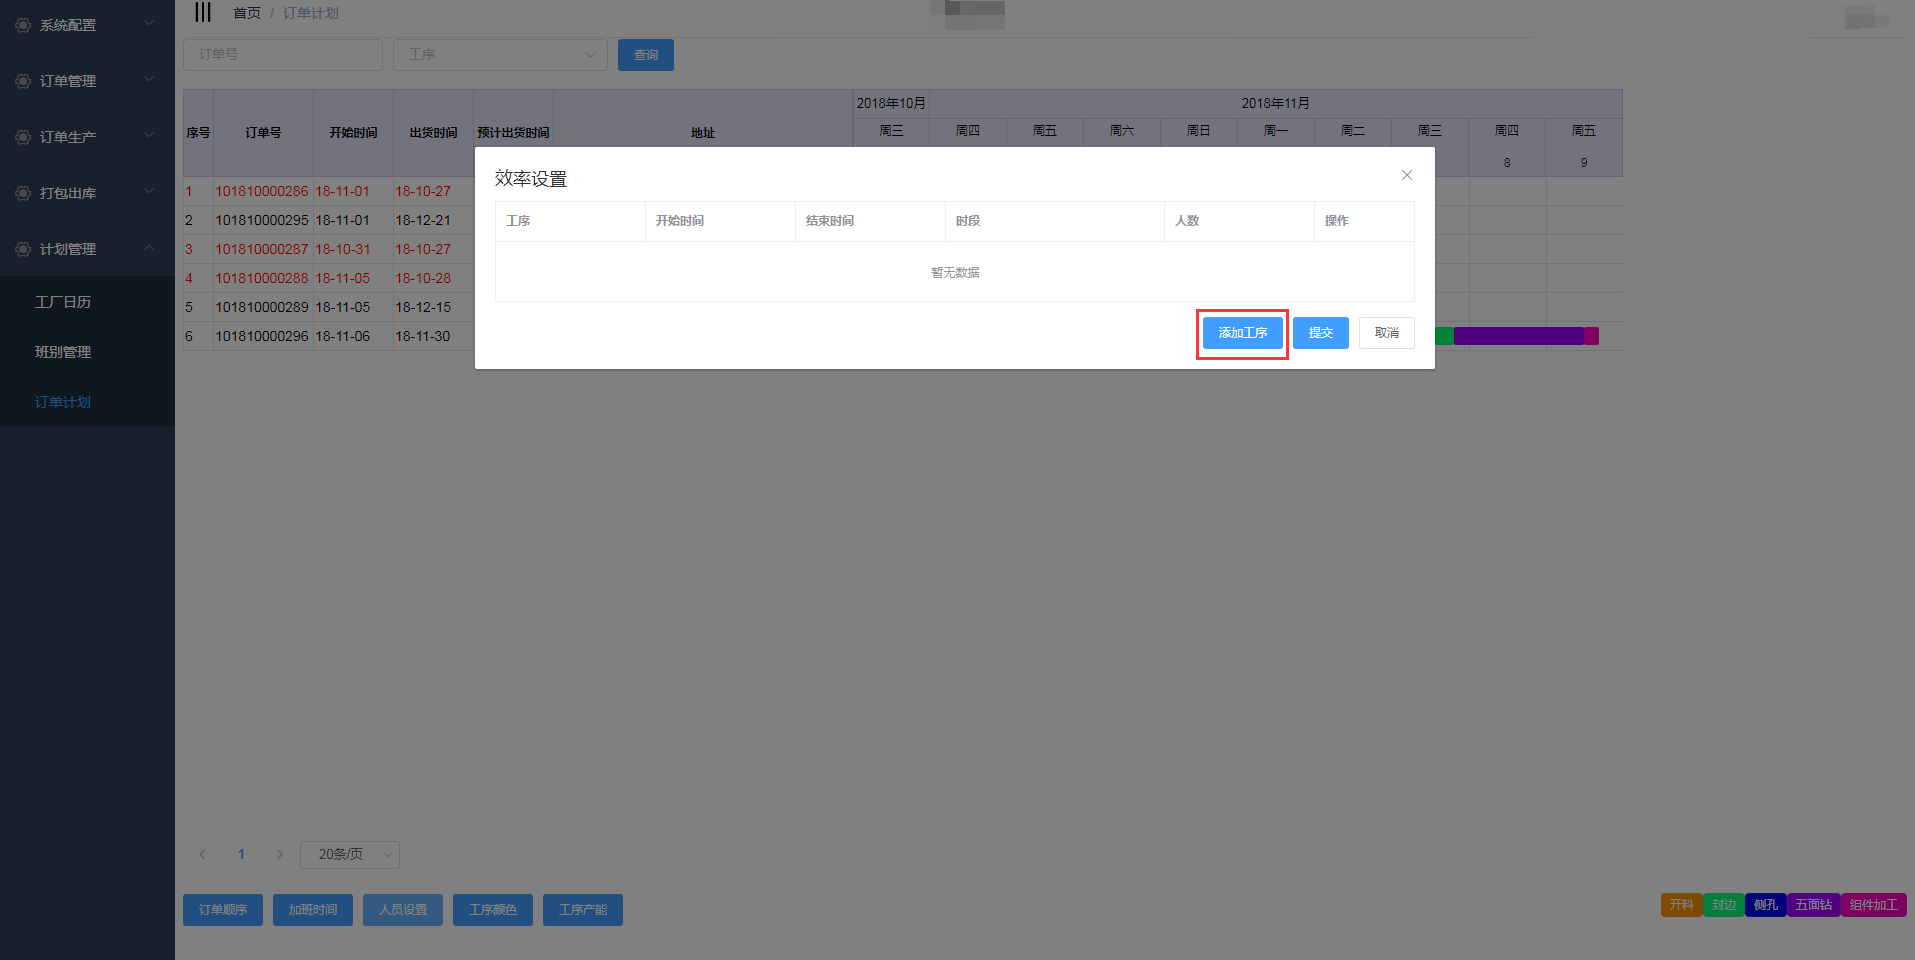Click the 打包出库 sidebar icon
This screenshot has width=1915, height=960.
pos(22,193)
